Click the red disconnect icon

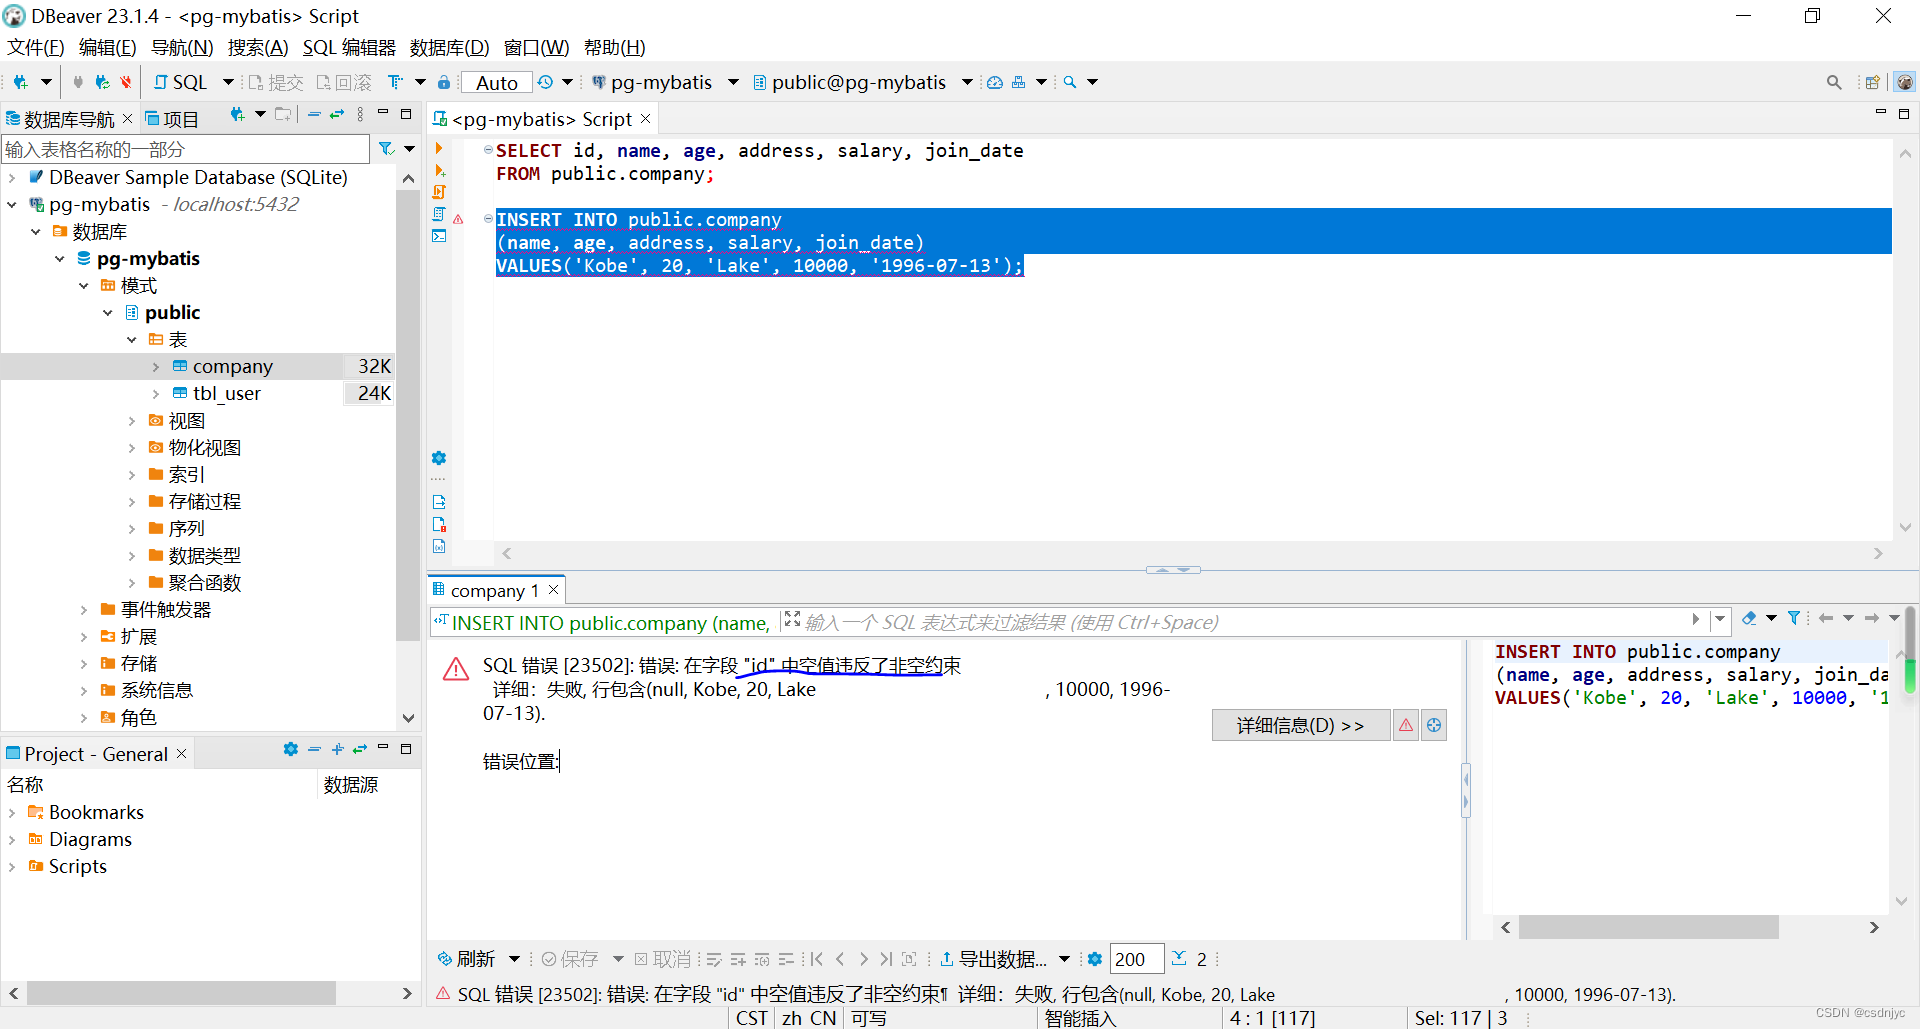coord(126,82)
